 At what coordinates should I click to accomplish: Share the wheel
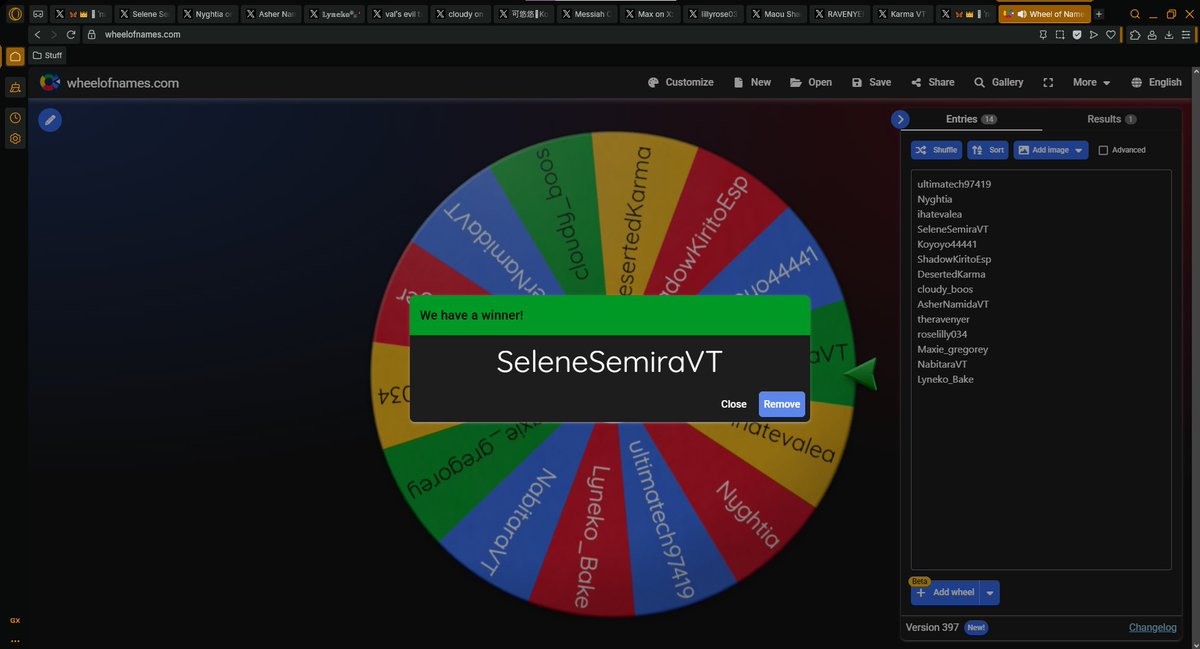(x=932, y=82)
